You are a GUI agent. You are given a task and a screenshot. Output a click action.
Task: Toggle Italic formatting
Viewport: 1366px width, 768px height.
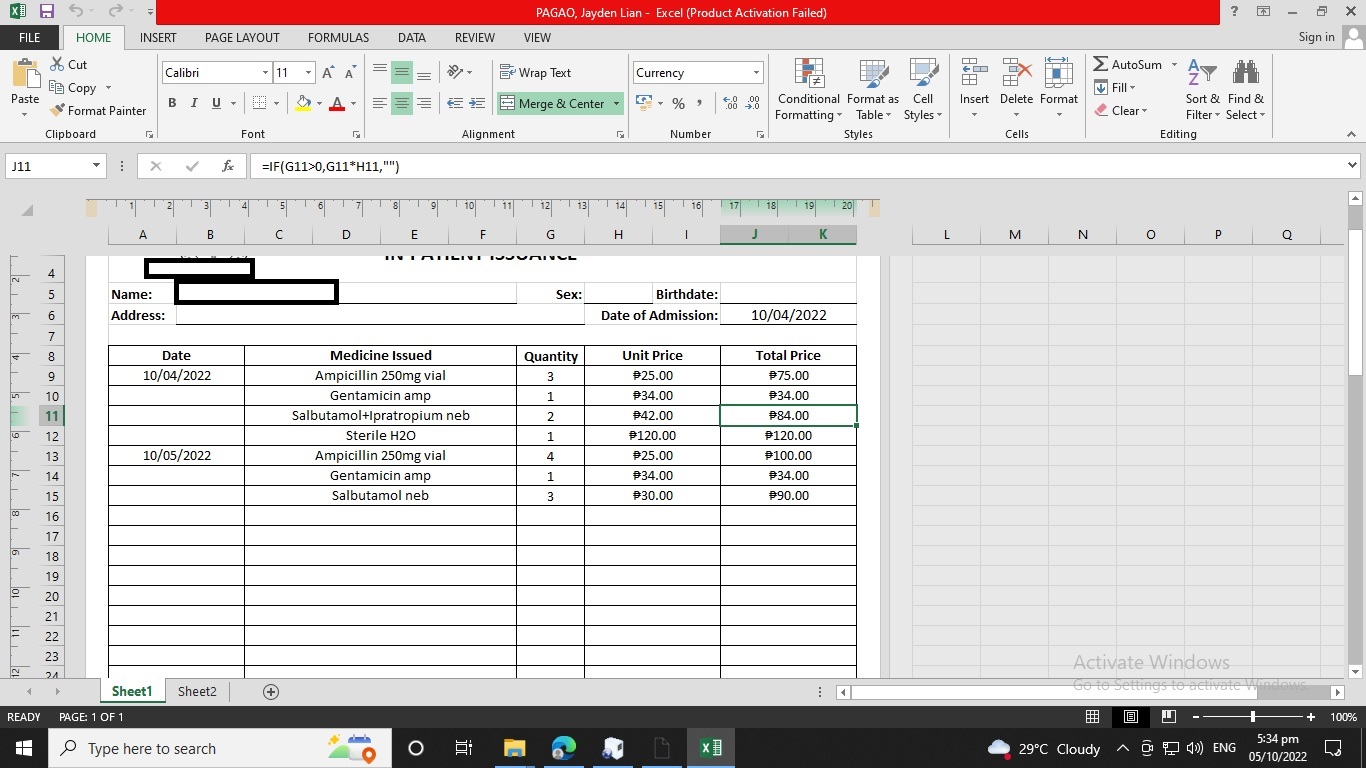(194, 103)
